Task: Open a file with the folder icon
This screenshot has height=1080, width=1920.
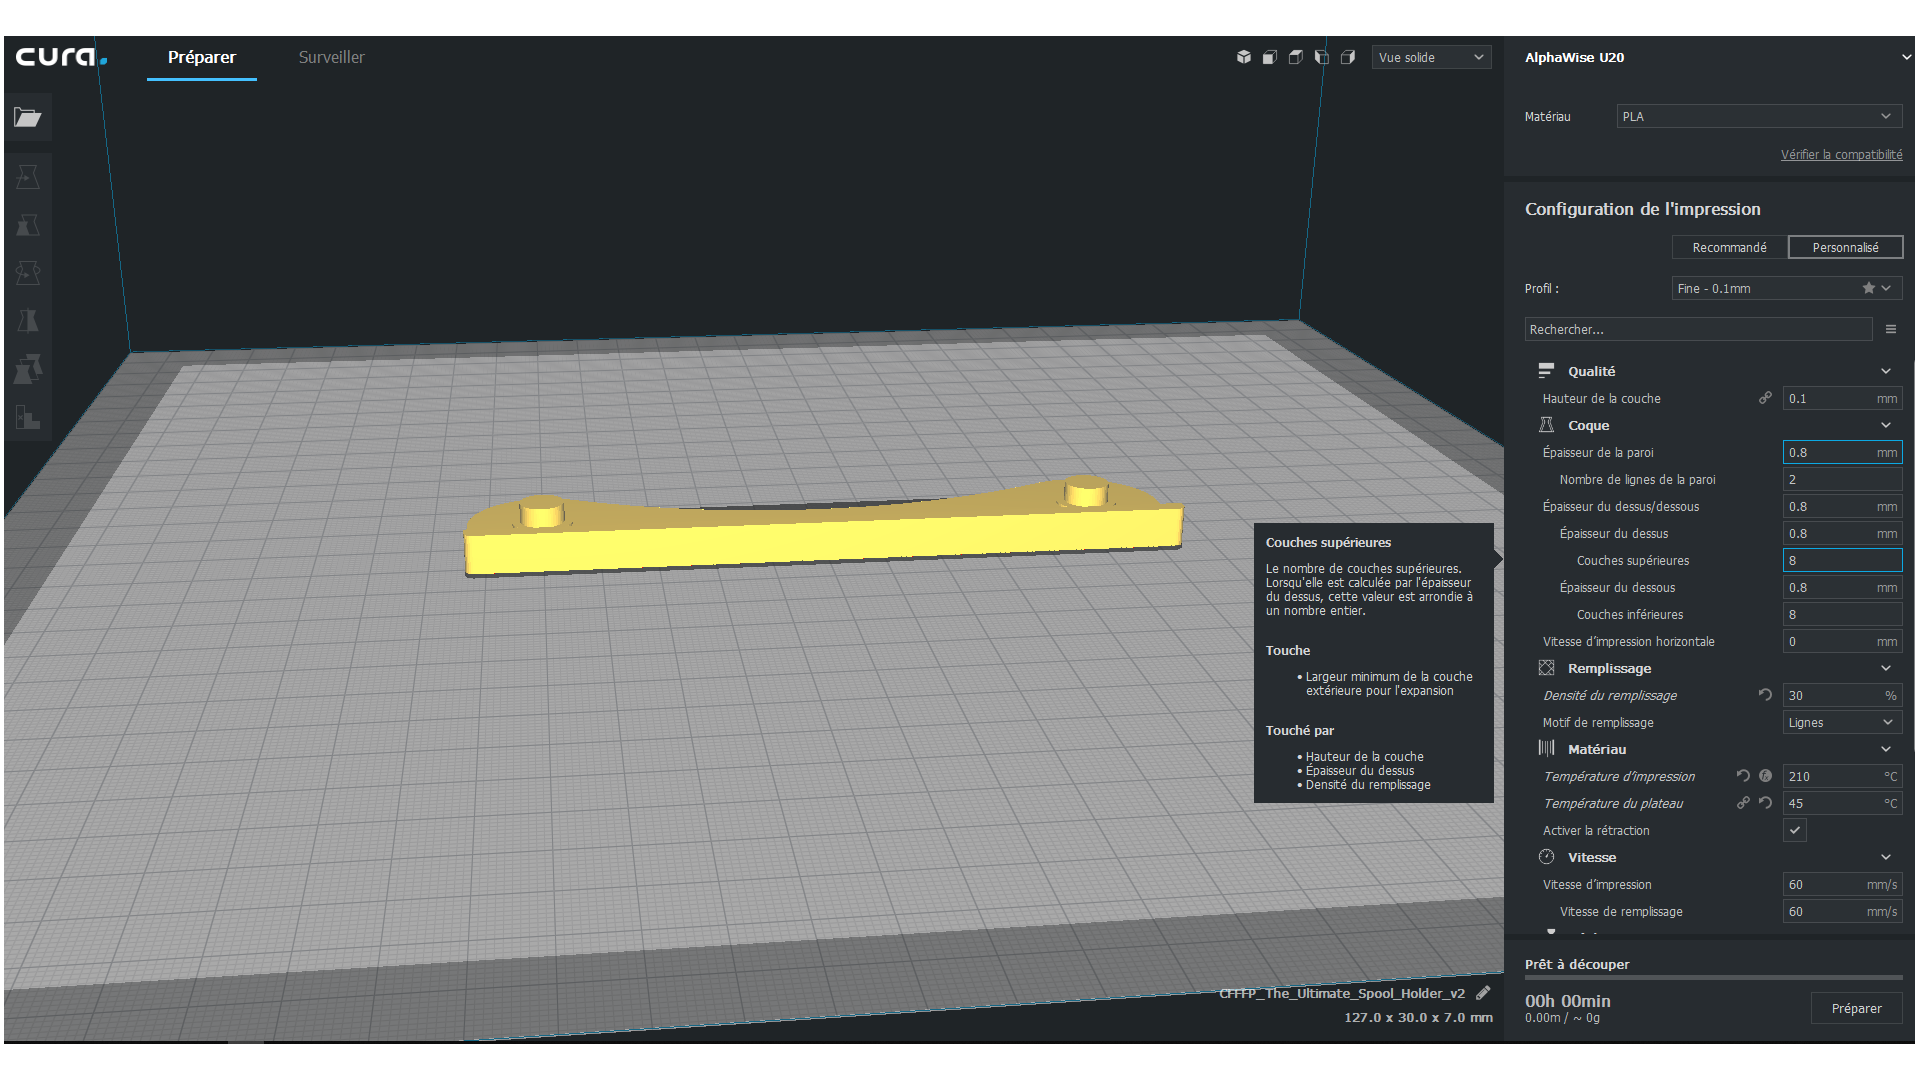Action: (x=28, y=118)
